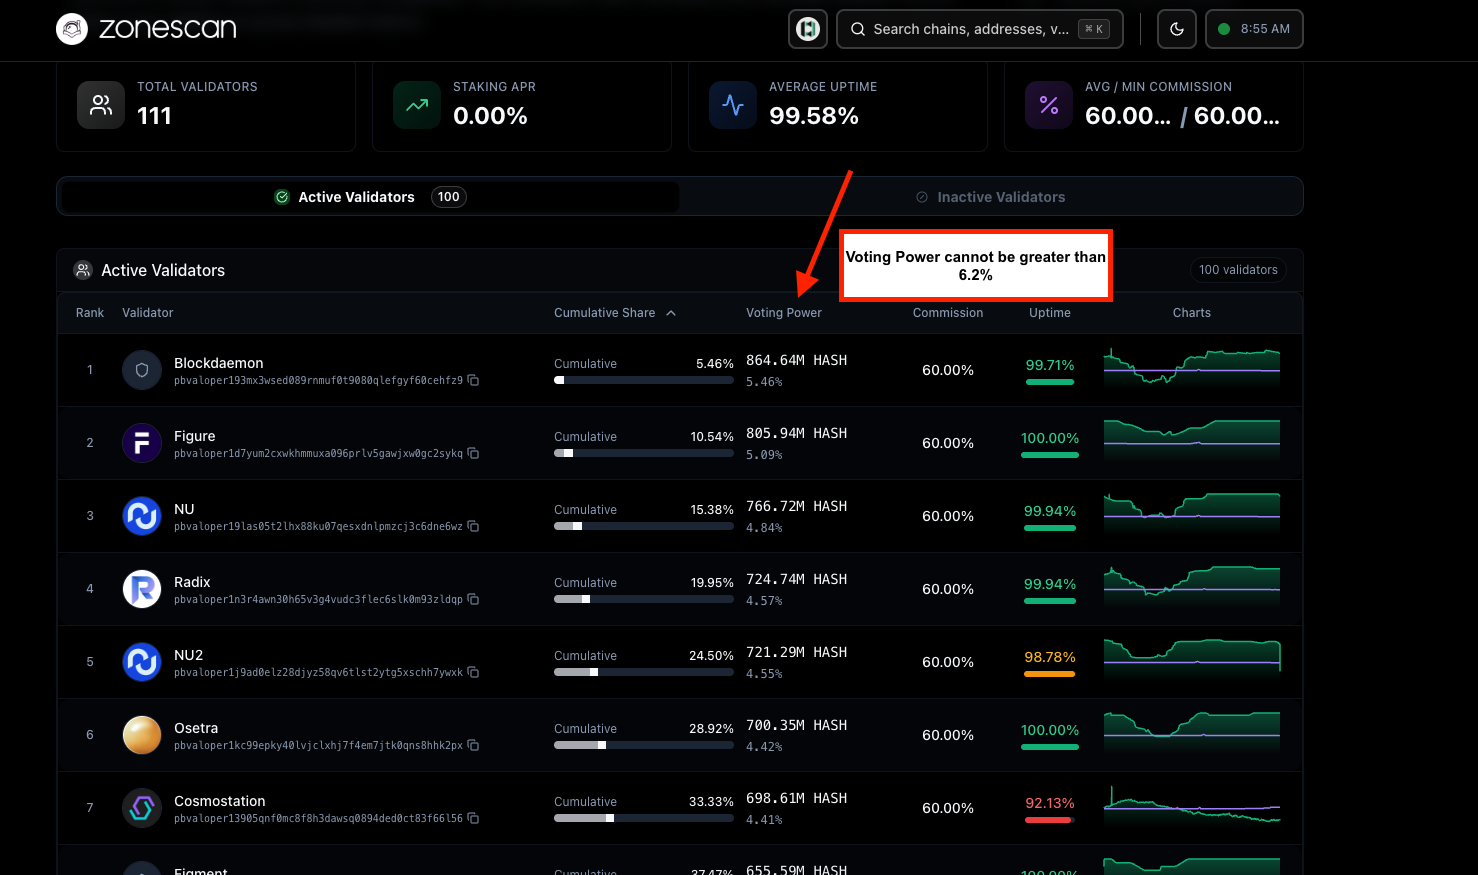This screenshot has width=1478, height=875.
Task: Click the NU validator avatar
Action: pyautogui.click(x=142, y=516)
